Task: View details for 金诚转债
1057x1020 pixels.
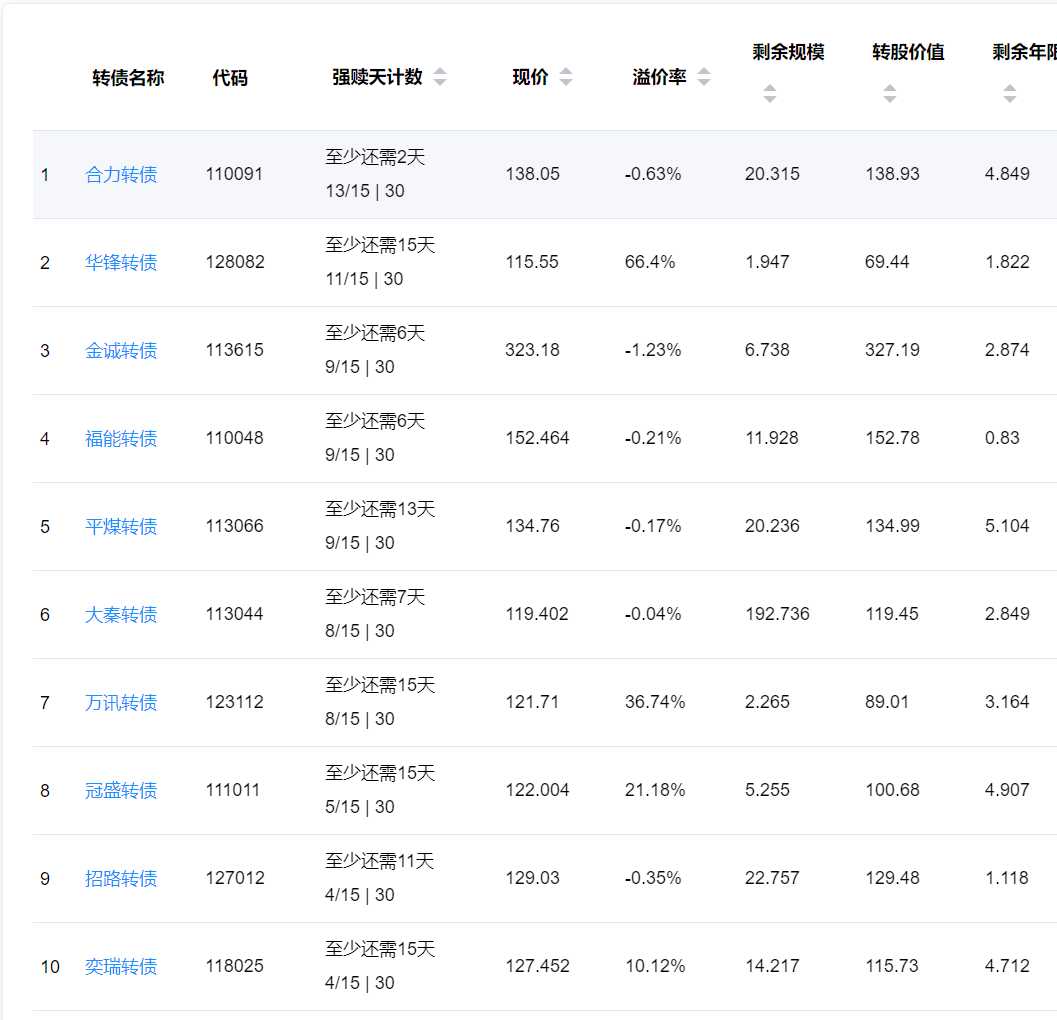Action: click(x=121, y=351)
